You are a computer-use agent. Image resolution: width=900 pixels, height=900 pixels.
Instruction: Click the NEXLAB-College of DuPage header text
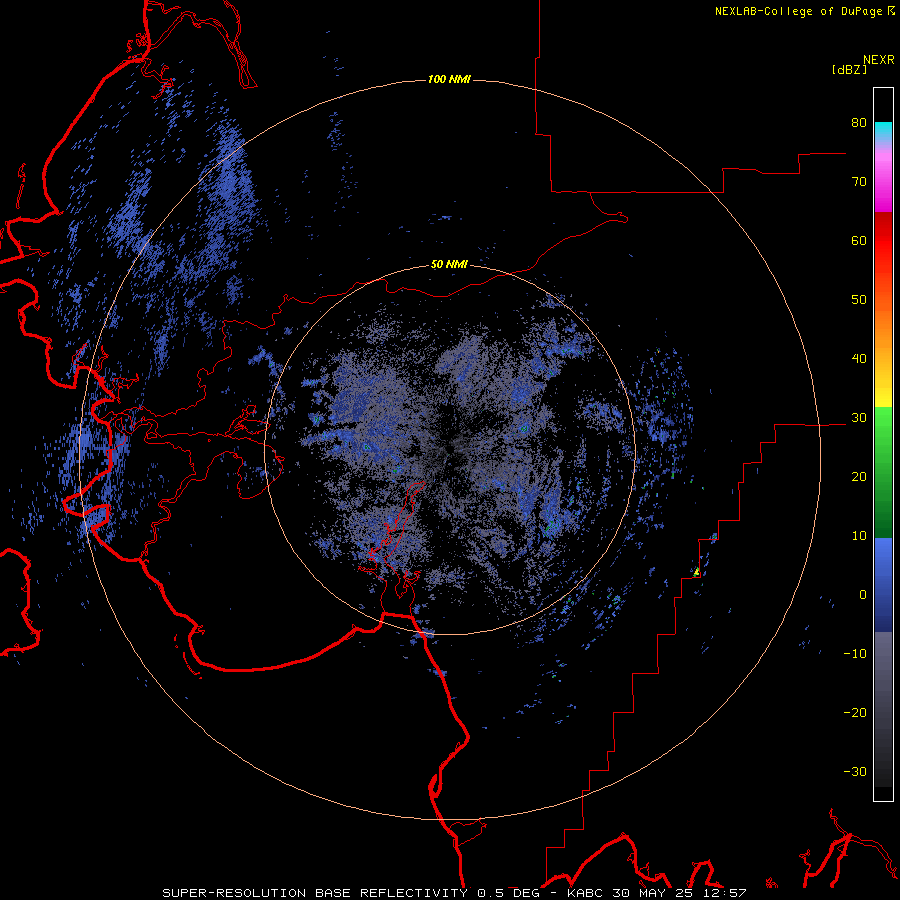pos(799,11)
